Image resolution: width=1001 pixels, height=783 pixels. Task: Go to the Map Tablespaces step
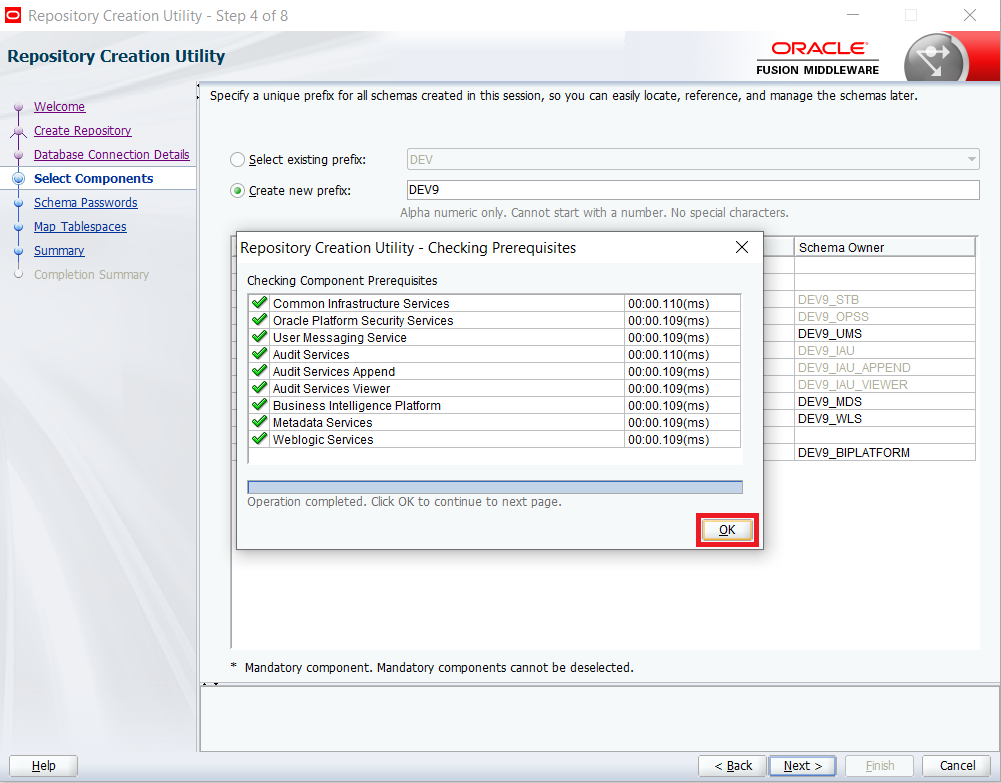click(80, 227)
